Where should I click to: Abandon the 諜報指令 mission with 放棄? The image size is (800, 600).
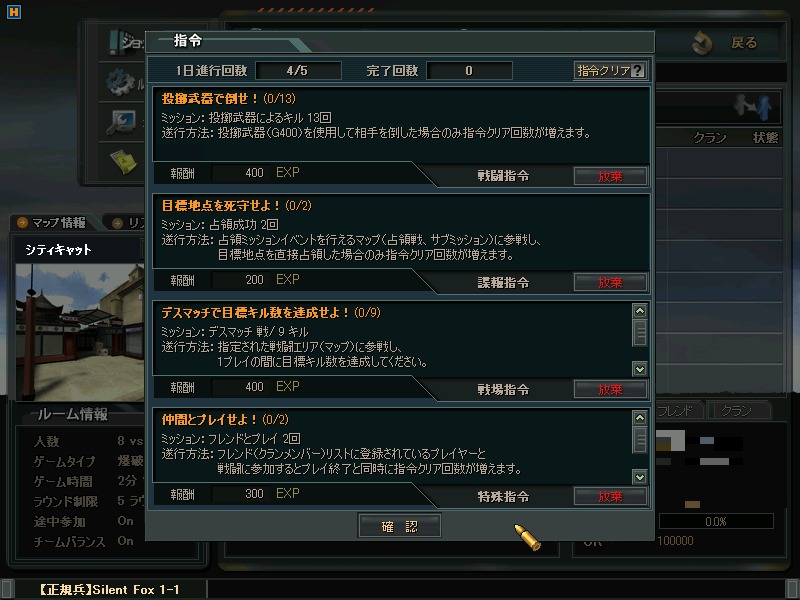(x=610, y=283)
